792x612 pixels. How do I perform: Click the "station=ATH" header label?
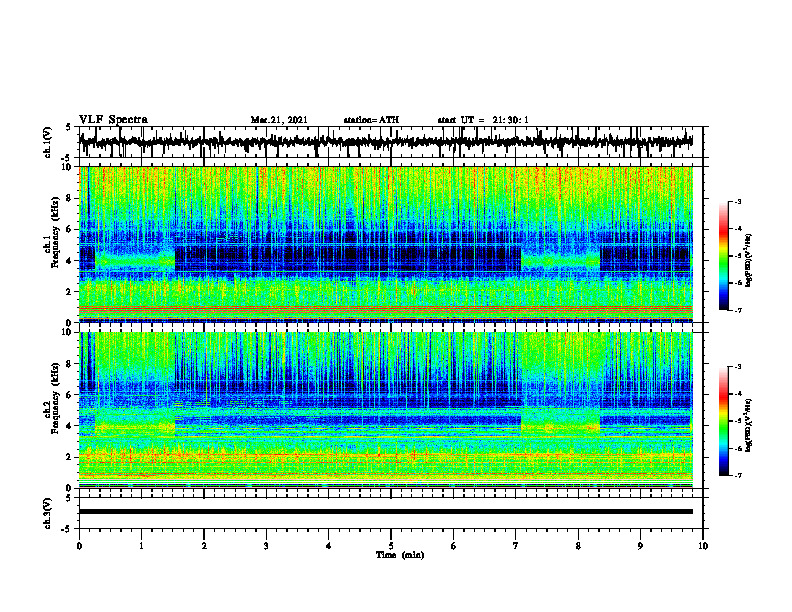pyautogui.click(x=371, y=120)
